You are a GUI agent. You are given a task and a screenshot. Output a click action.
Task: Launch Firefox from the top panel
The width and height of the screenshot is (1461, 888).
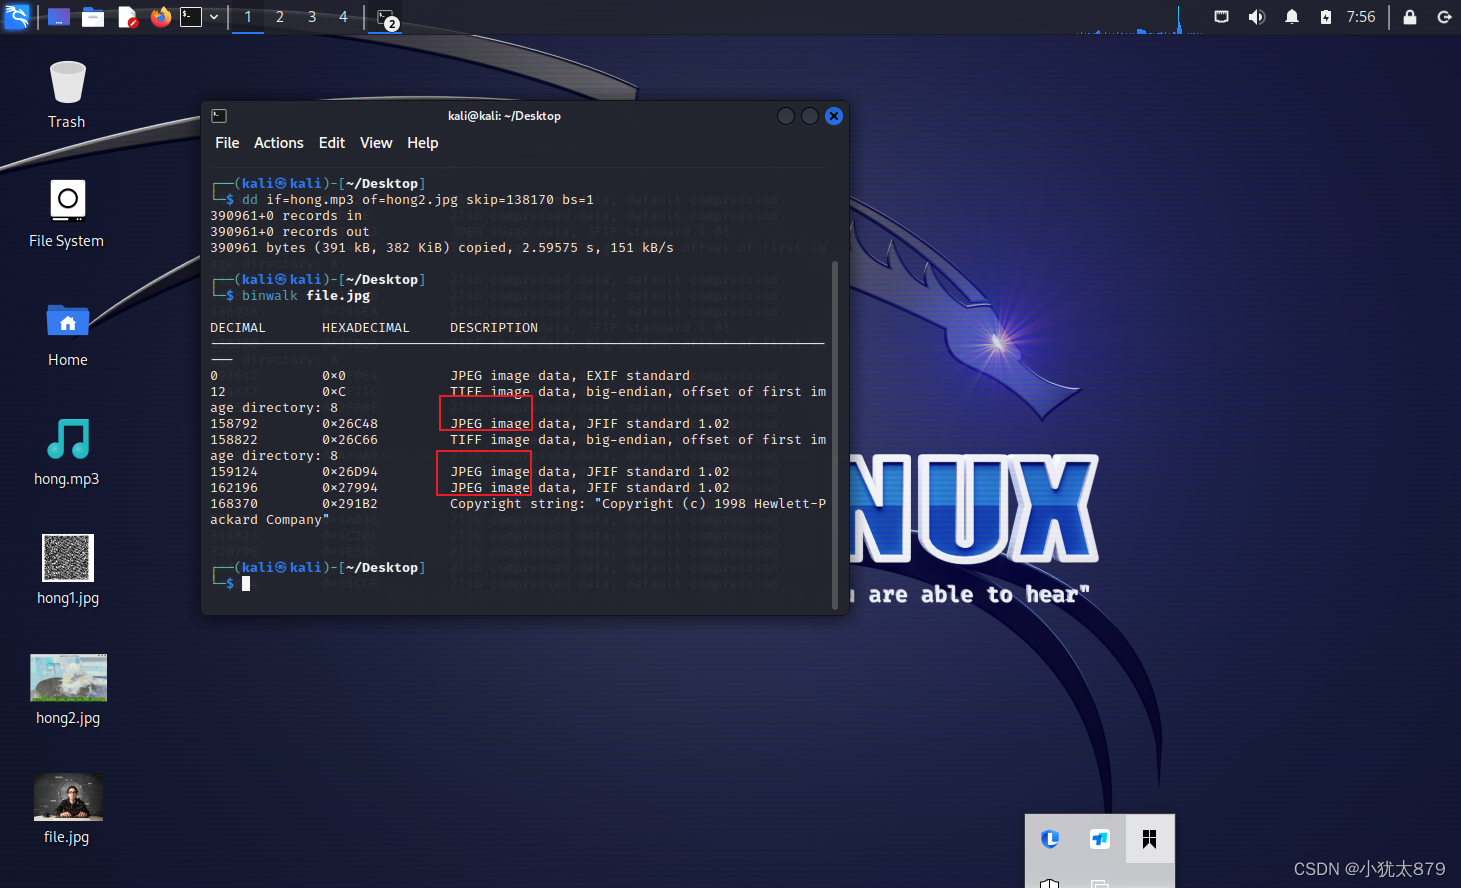point(160,17)
